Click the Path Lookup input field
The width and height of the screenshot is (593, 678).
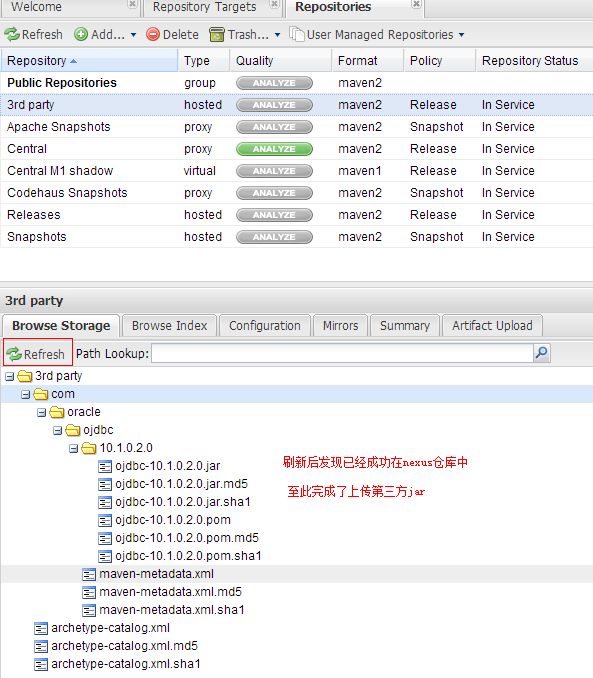point(343,353)
